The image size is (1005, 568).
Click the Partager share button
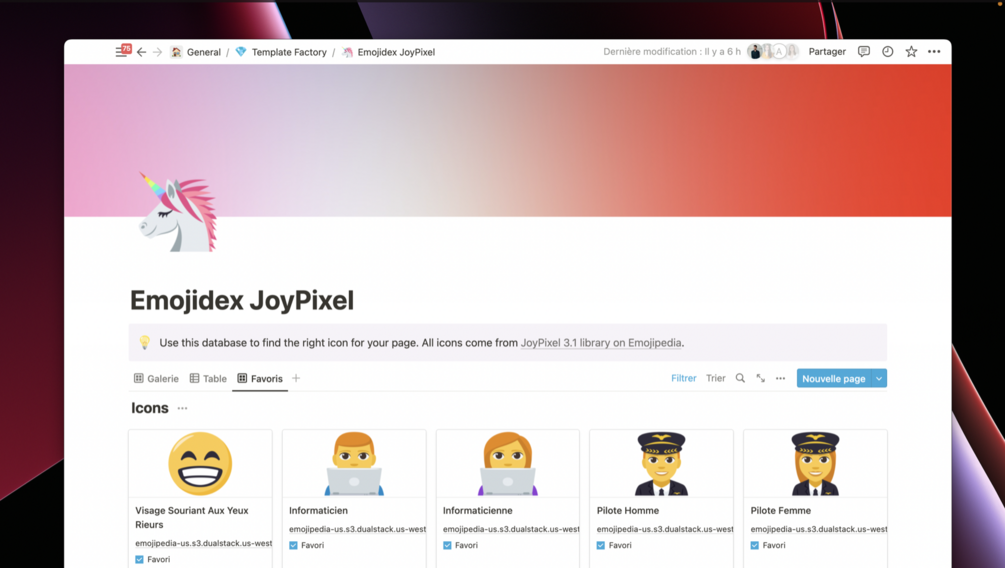point(827,51)
